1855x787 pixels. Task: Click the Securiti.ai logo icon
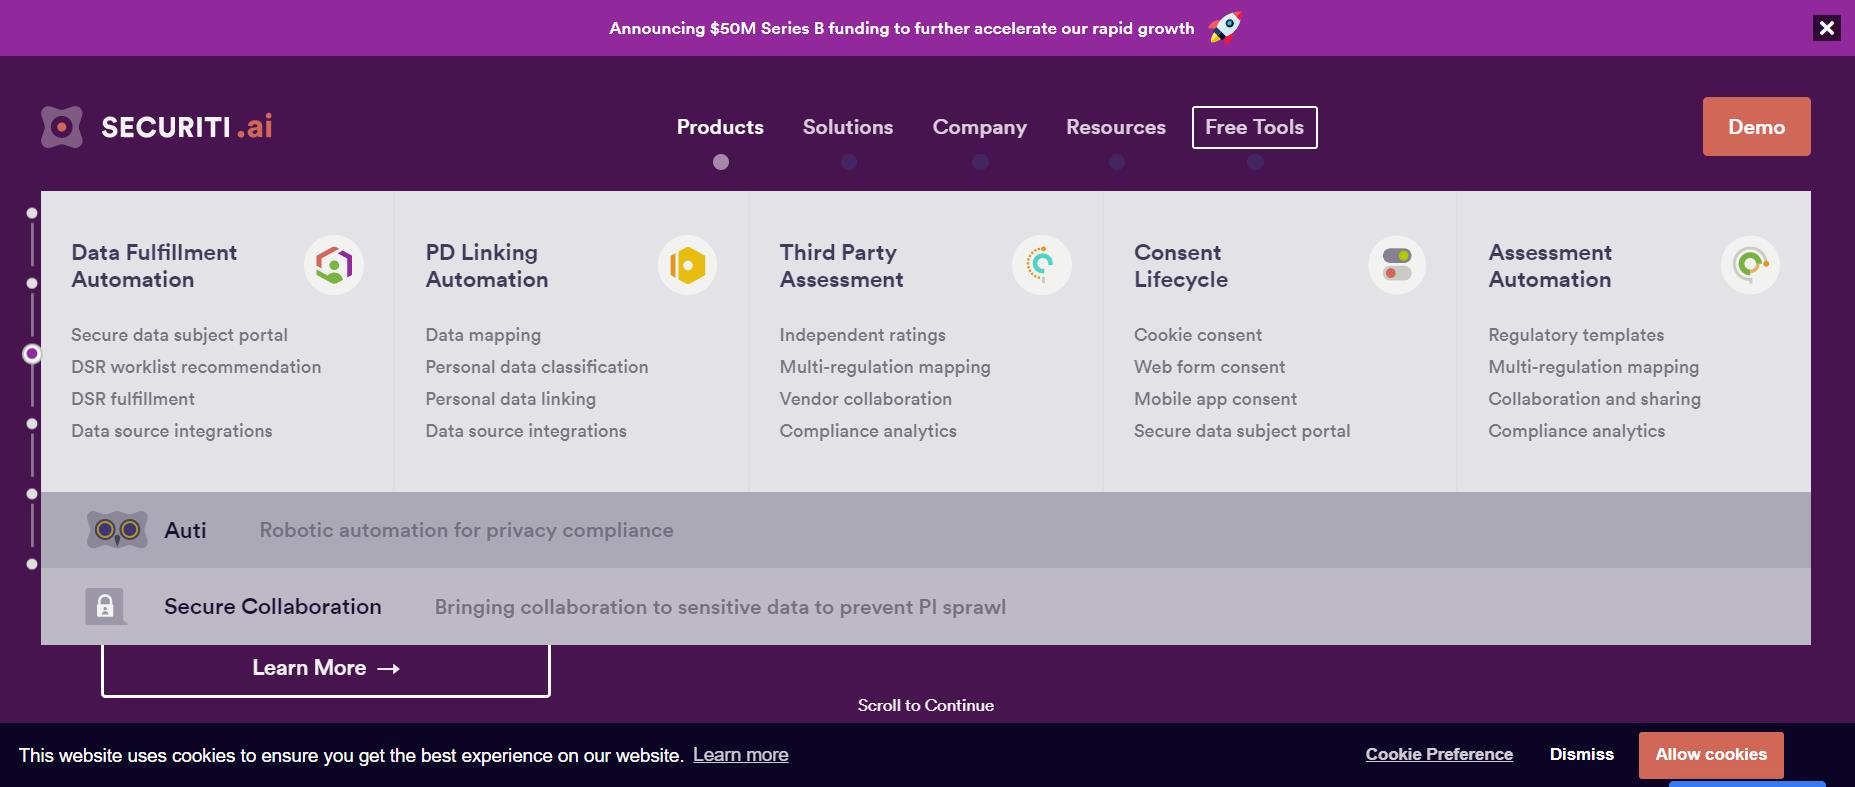point(62,127)
